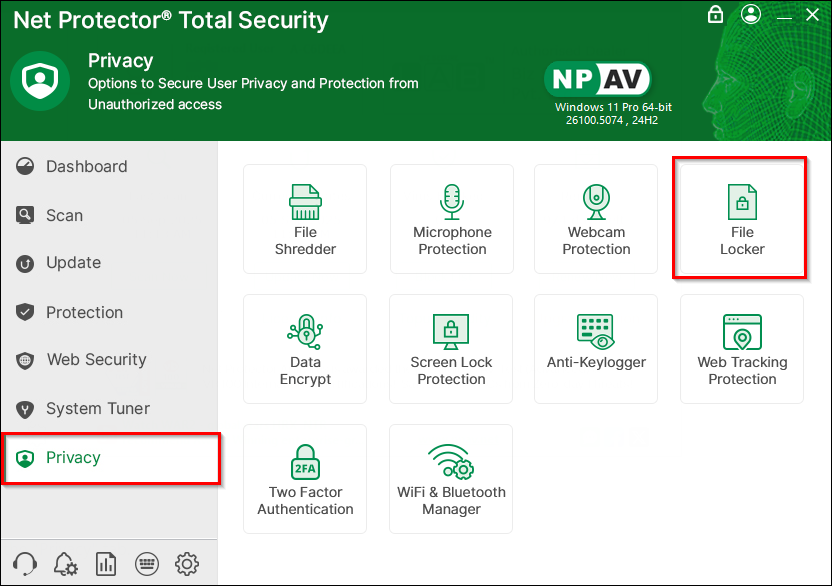This screenshot has height=586, width=832.
Task: Select System Tuner from the sidebar
Action: [97, 409]
